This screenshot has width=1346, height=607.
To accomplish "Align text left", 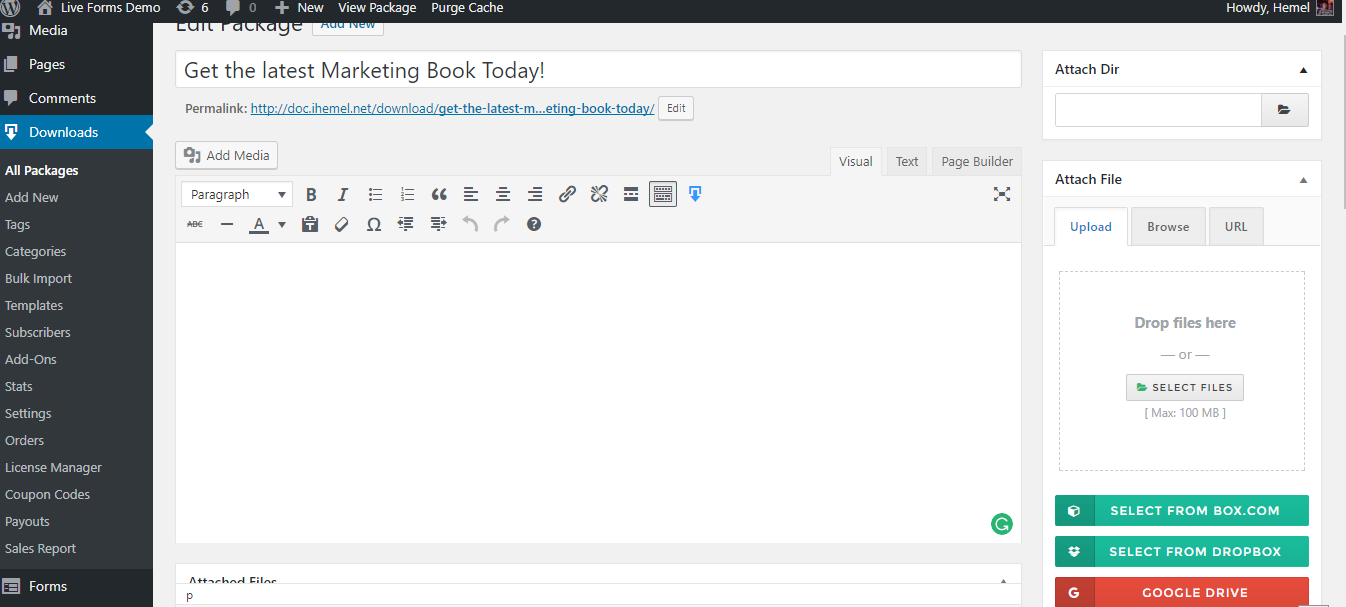I will (471, 194).
